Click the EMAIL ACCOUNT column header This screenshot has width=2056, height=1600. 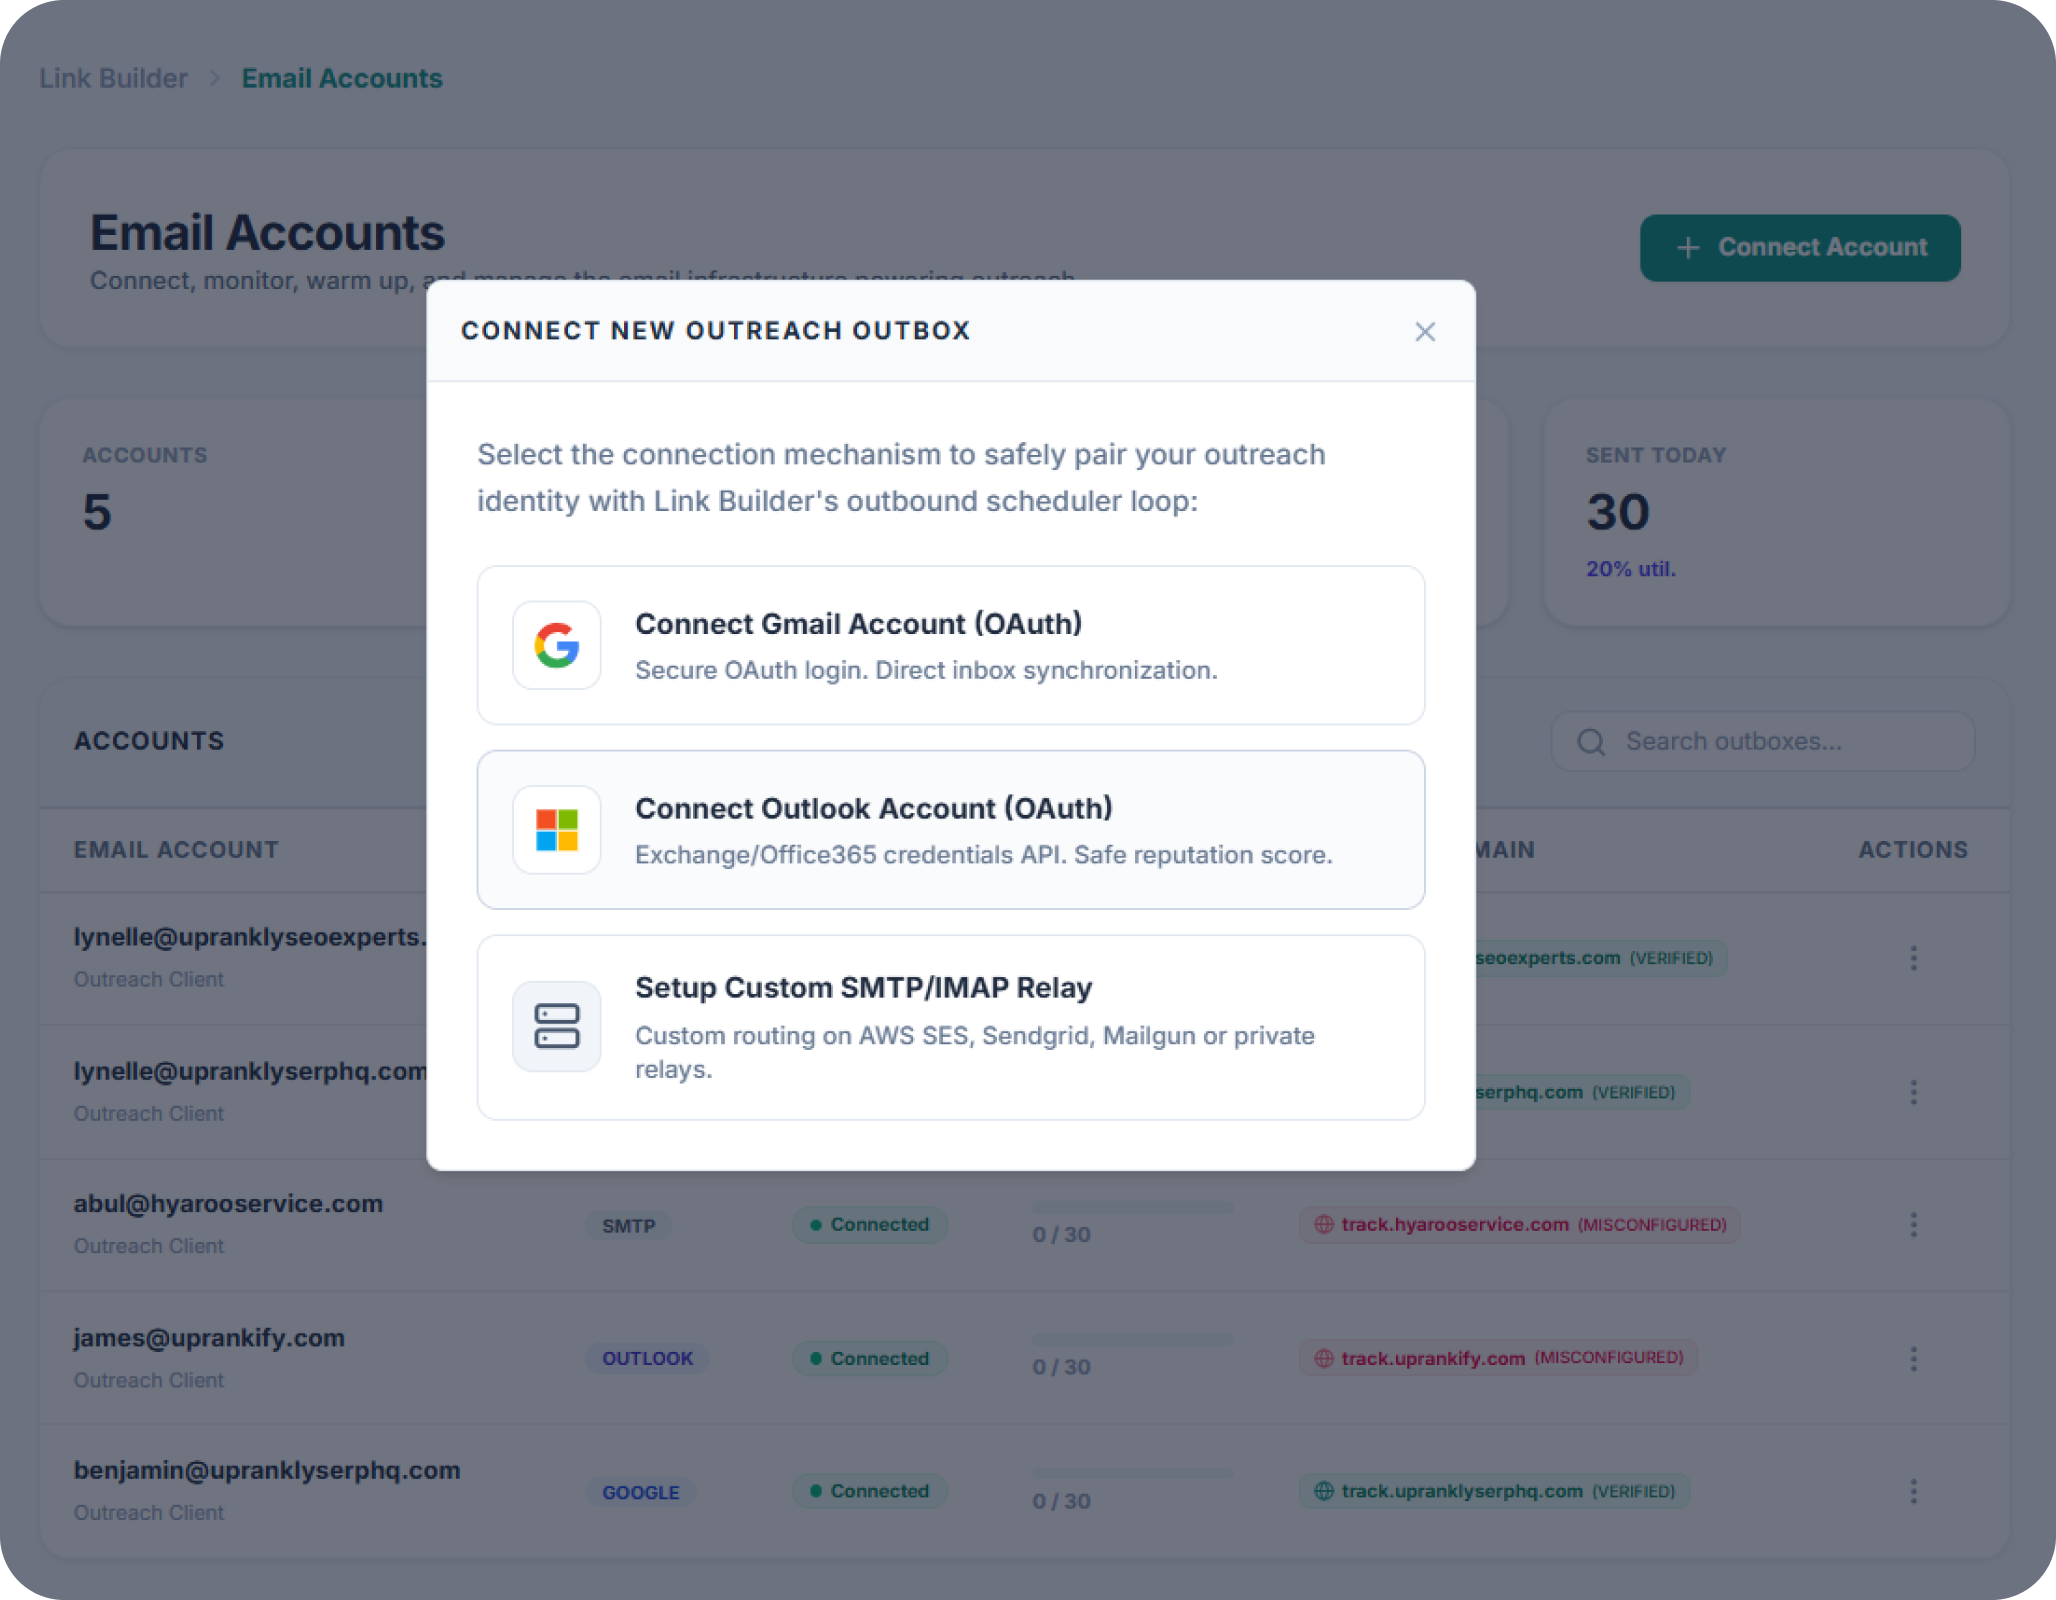(x=176, y=850)
